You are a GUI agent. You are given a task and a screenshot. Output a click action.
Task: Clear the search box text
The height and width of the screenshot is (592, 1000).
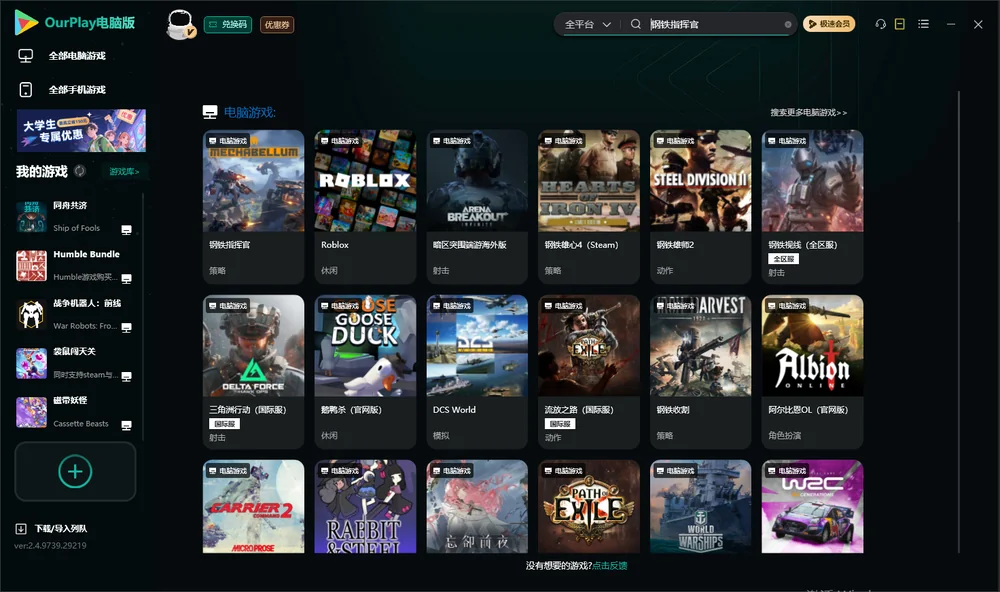point(788,24)
